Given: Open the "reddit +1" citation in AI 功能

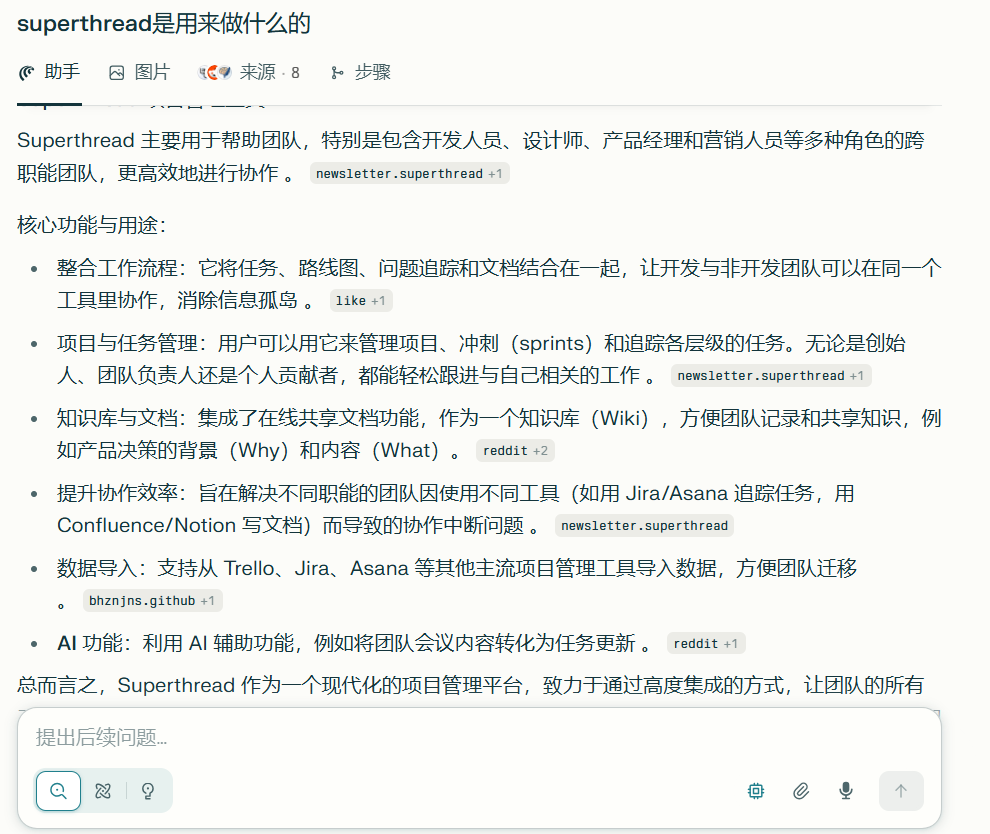Looking at the screenshot, I should coord(704,644).
